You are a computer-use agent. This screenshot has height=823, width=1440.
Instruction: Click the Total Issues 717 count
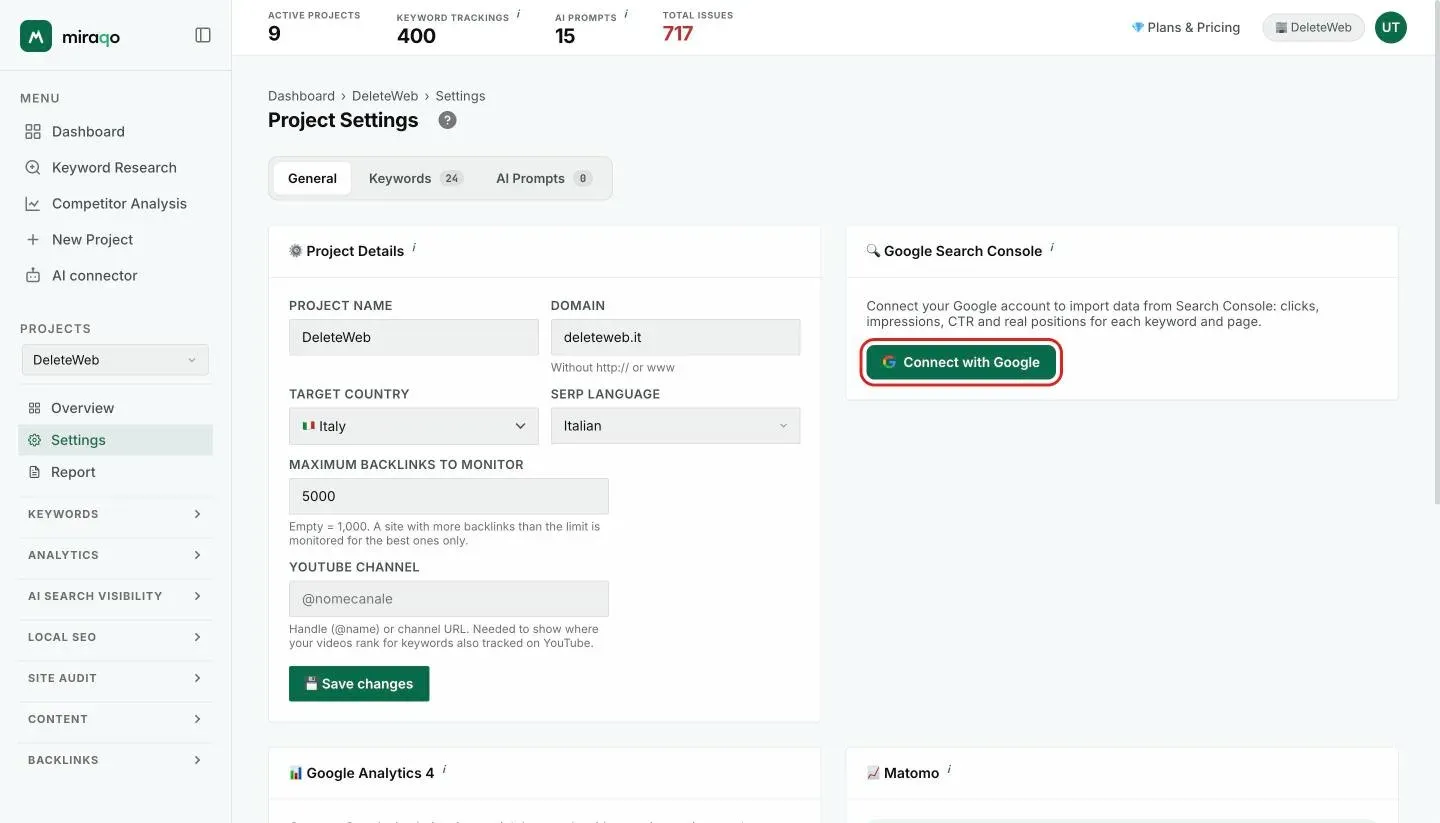(678, 34)
